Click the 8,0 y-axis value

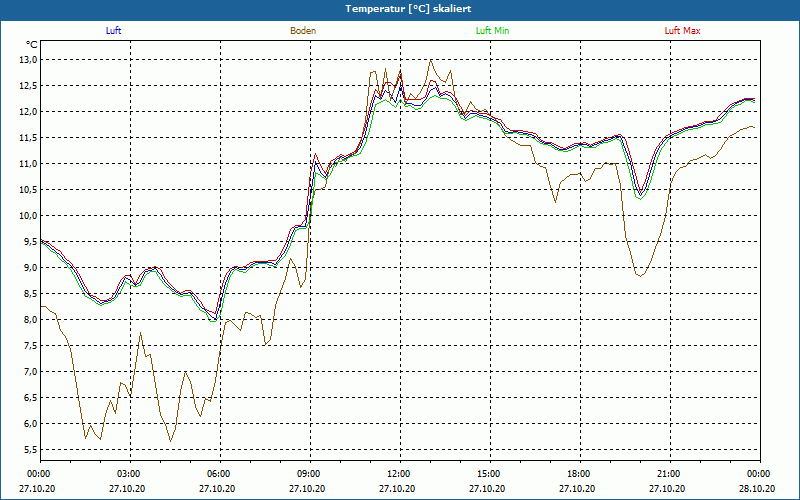(31, 320)
